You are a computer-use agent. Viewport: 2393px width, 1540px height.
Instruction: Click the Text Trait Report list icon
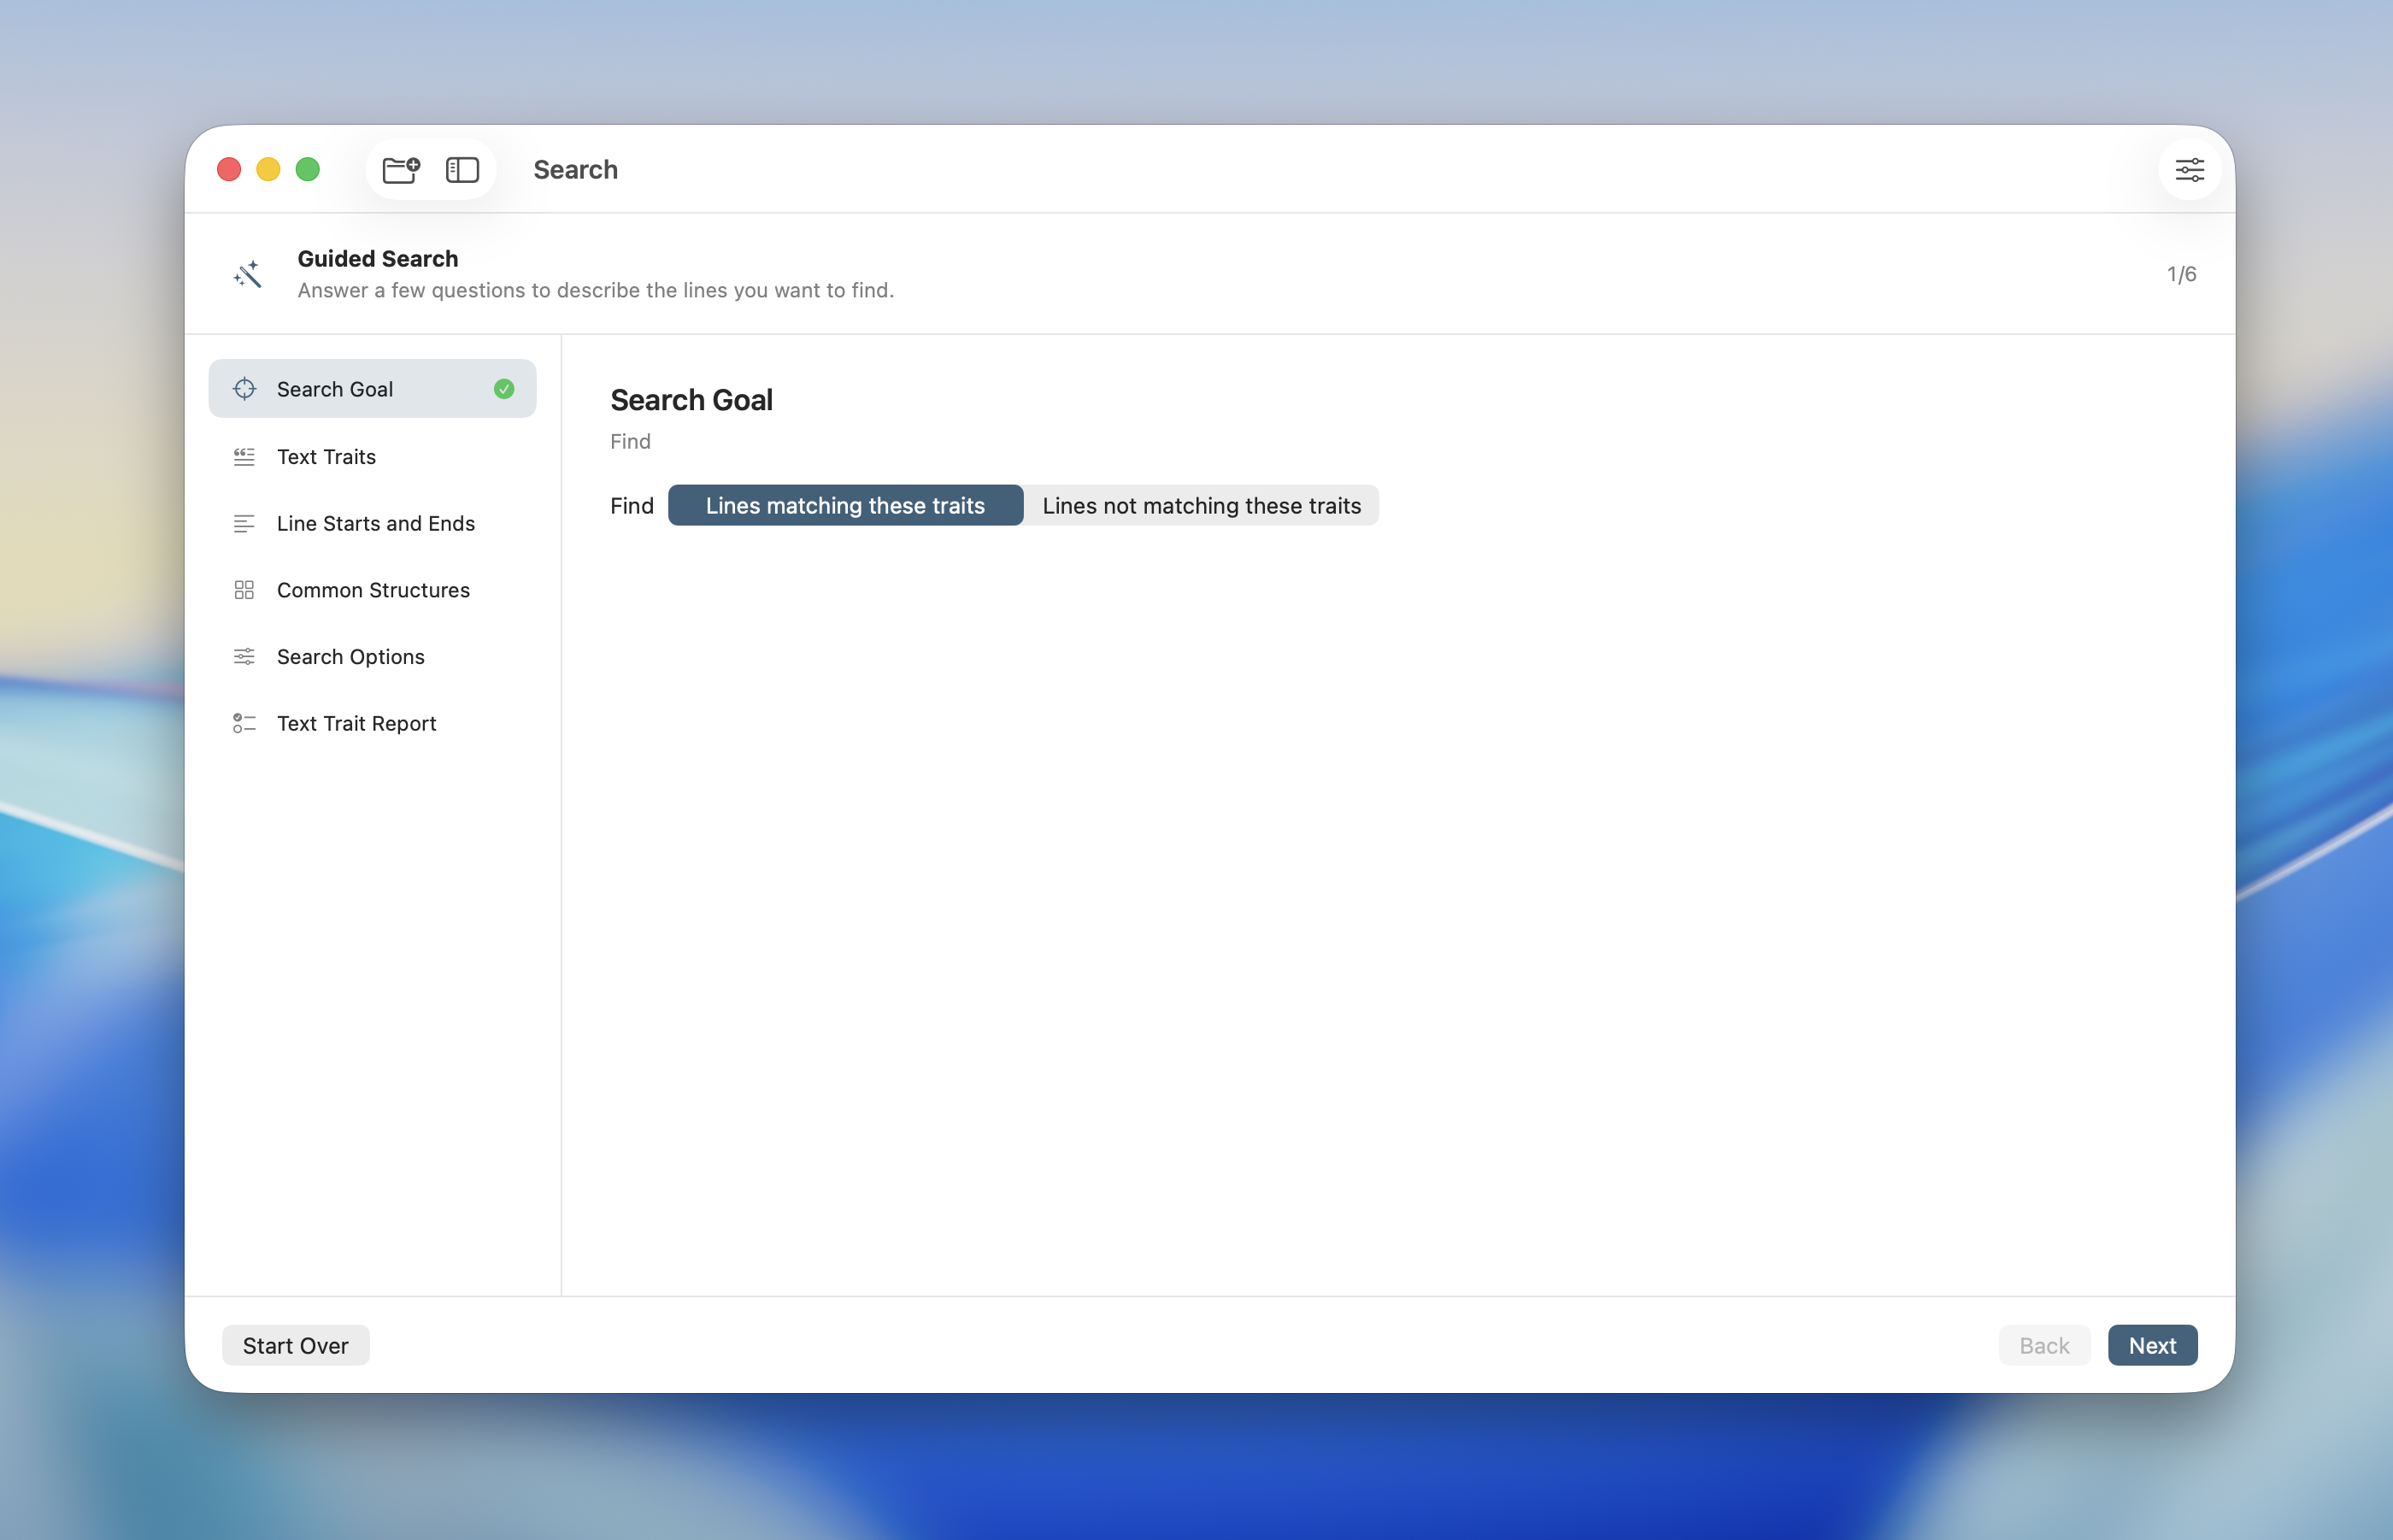(244, 723)
